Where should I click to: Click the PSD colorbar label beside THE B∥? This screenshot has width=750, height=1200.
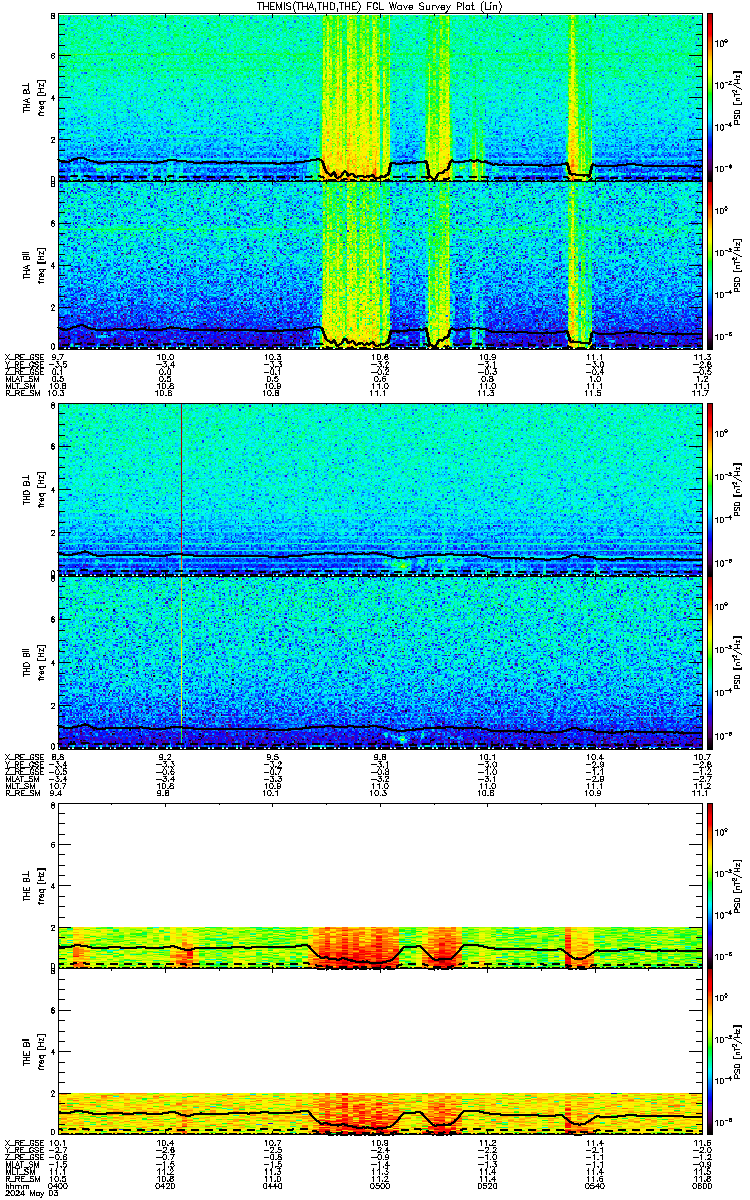pos(737,1052)
